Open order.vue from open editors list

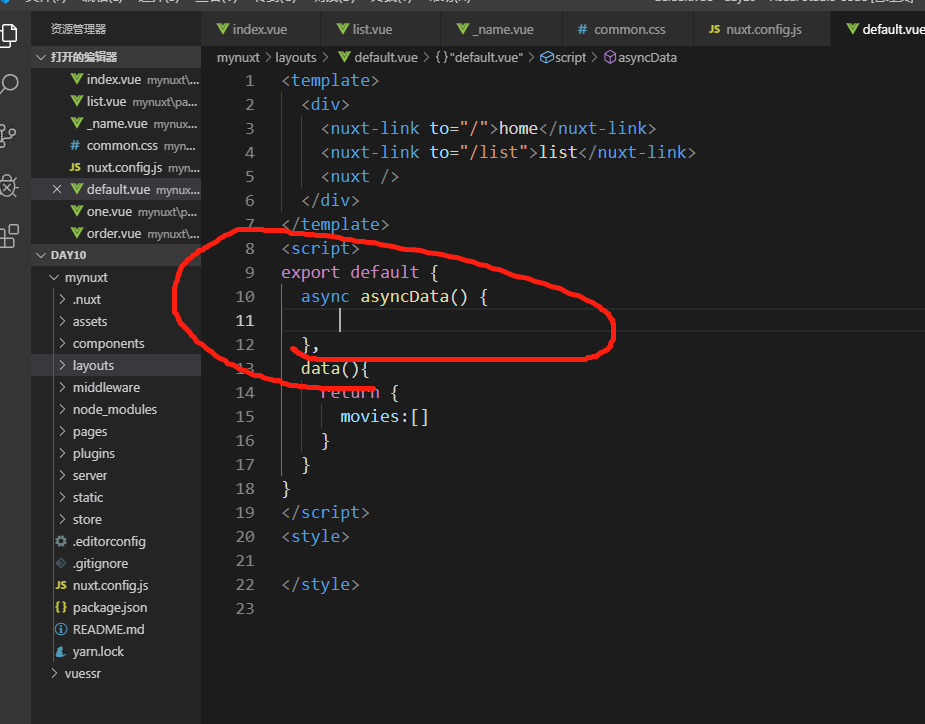116,233
